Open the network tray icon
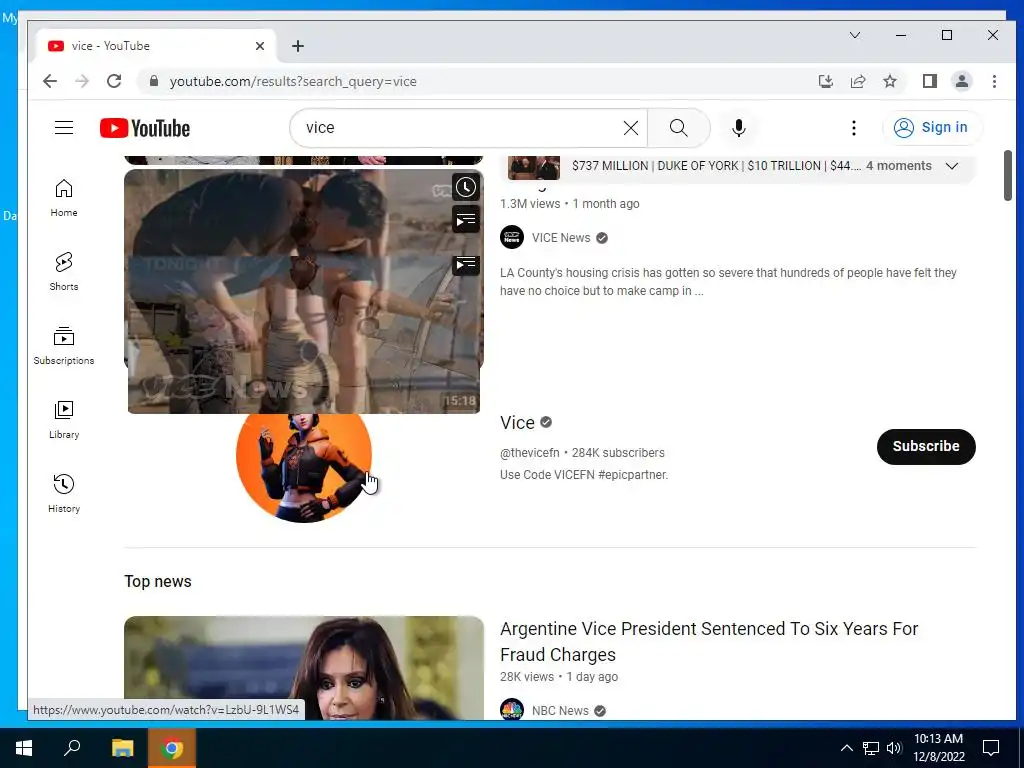 coord(871,748)
